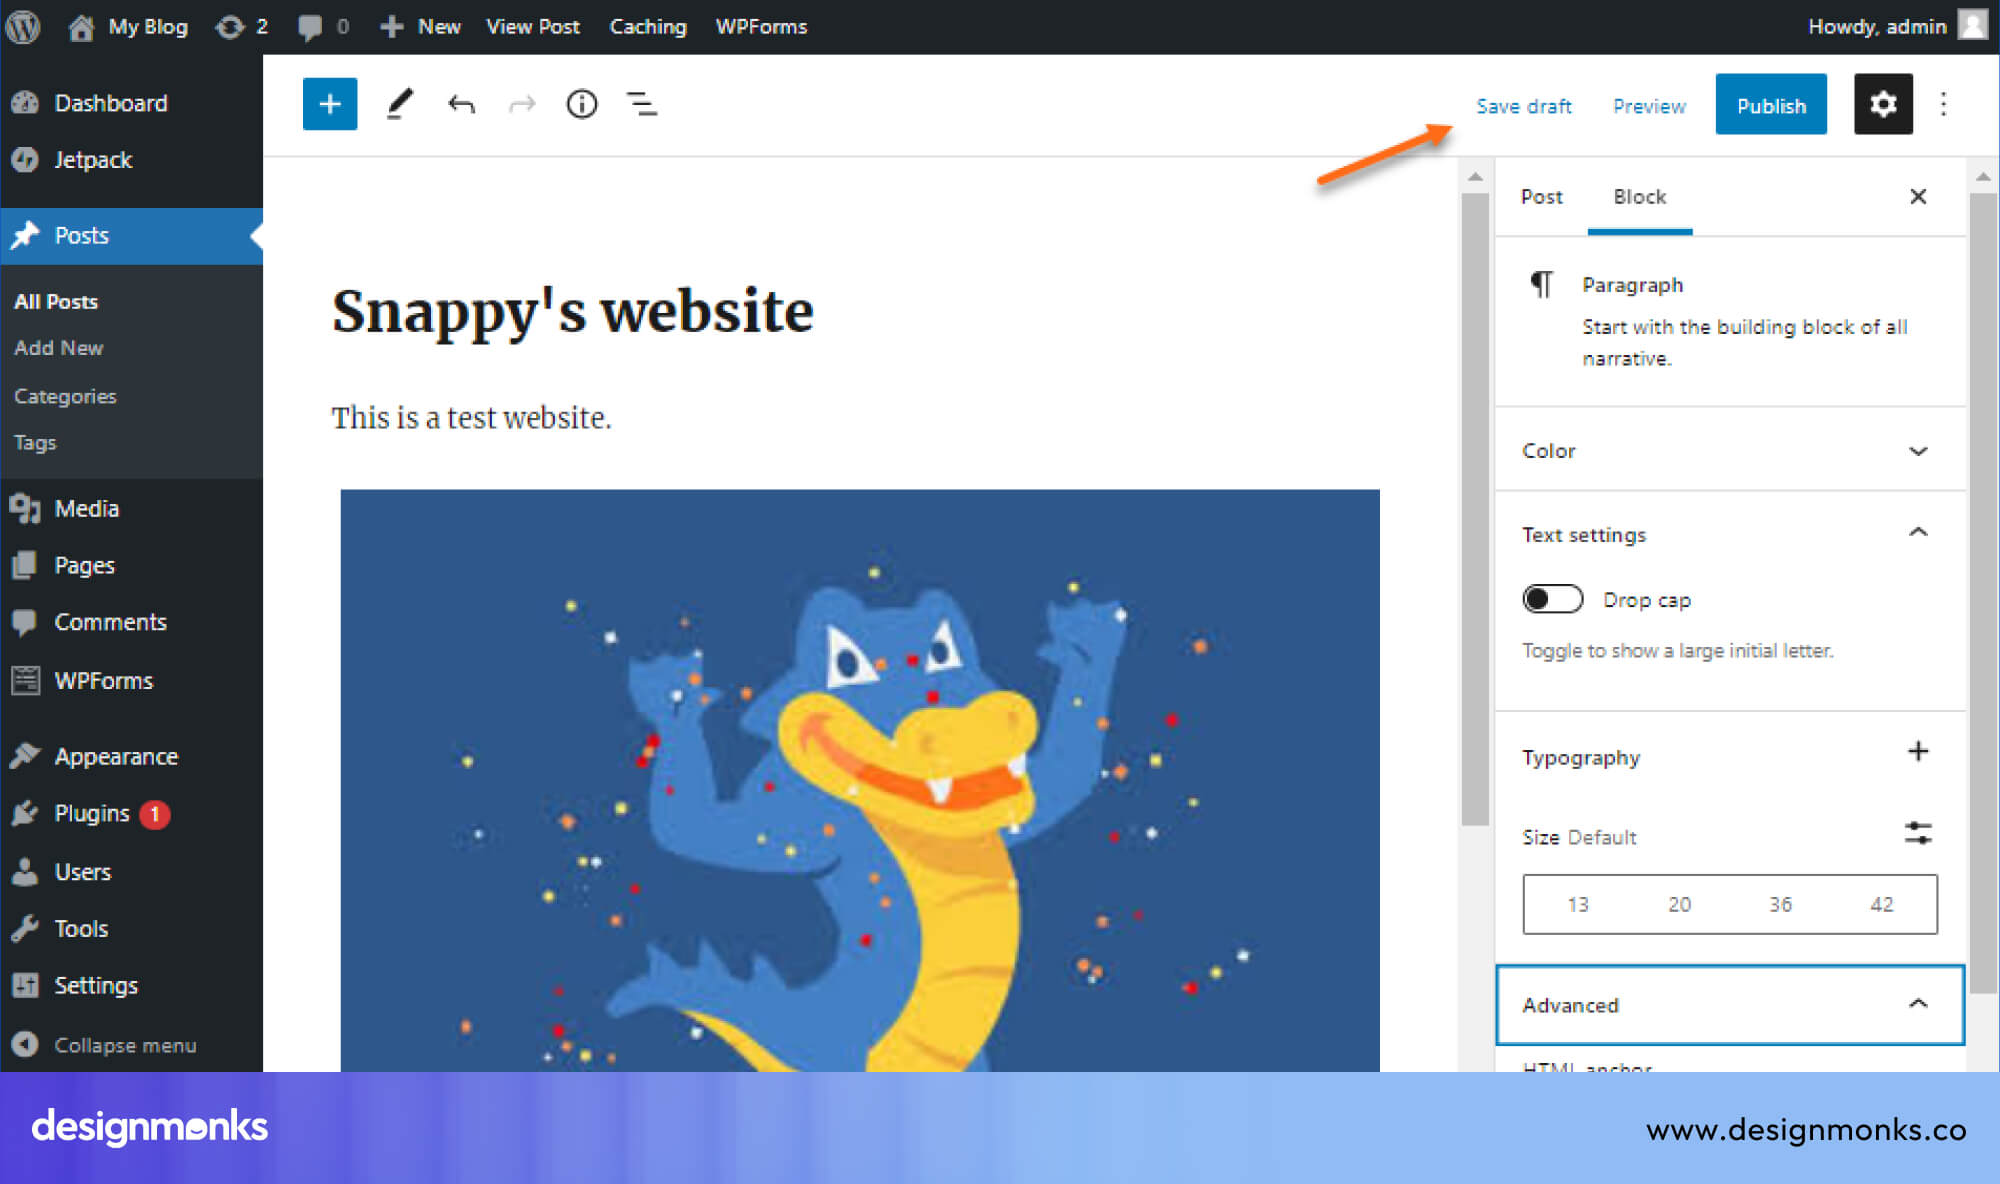The image size is (2000, 1184).
Task: Open WPForms in the top admin bar
Action: pos(761,26)
